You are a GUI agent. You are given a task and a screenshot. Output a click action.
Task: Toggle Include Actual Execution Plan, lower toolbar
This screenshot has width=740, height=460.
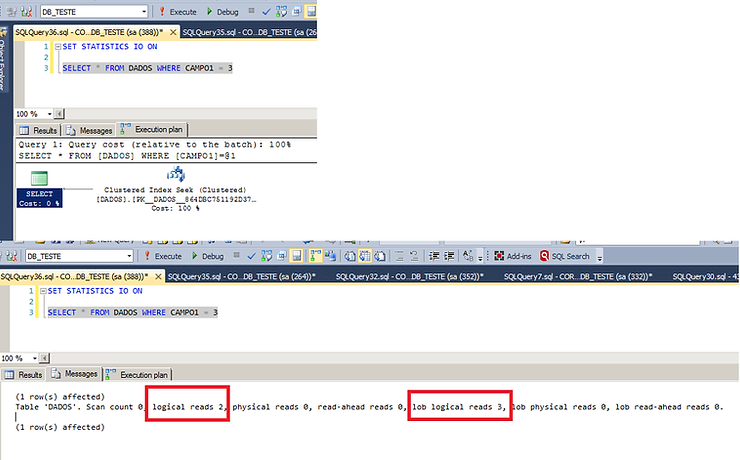pyautogui.click(x=315, y=256)
